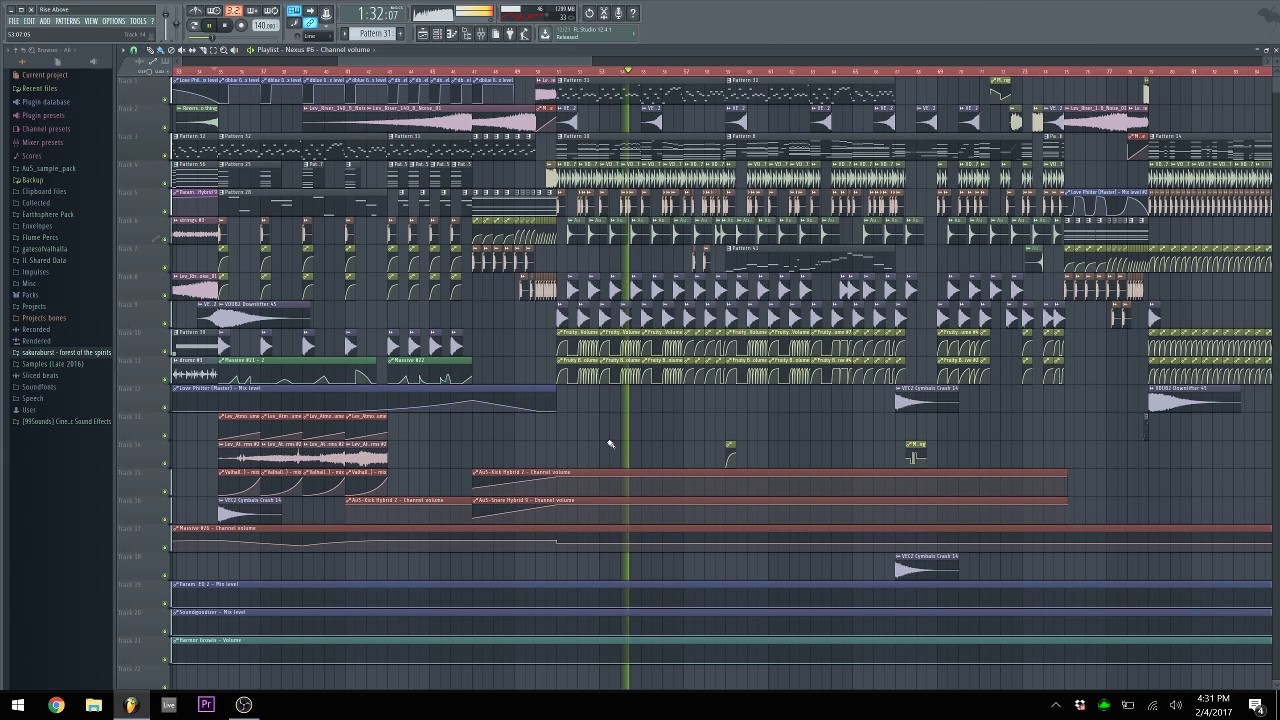
Task: Open the plugin picker plug icon
Action: [510, 34]
